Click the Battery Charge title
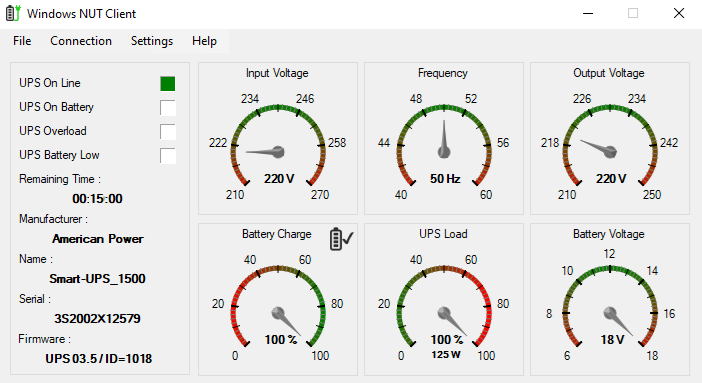This screenshot has height=383, width=702. [277, 234]
